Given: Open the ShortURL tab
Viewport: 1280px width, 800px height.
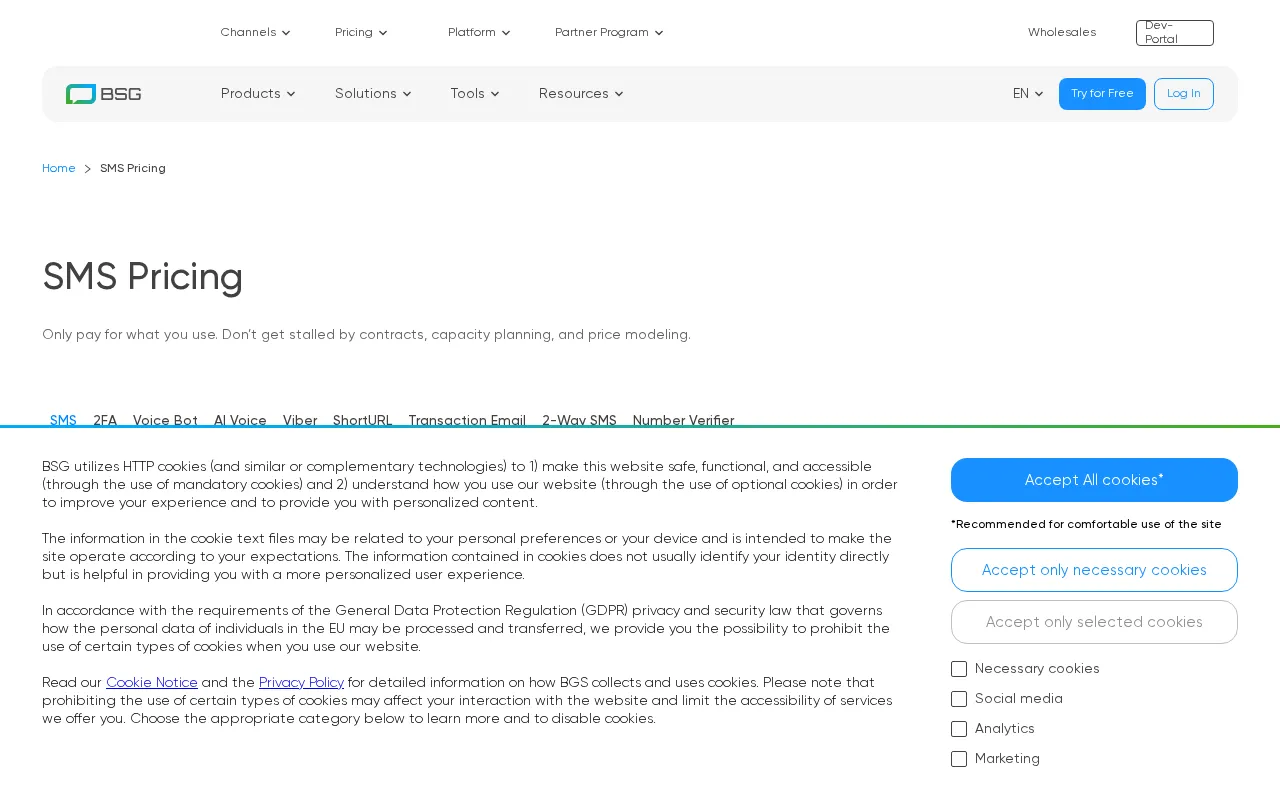Looking at the screenshot, I should [x=363, y=420].
